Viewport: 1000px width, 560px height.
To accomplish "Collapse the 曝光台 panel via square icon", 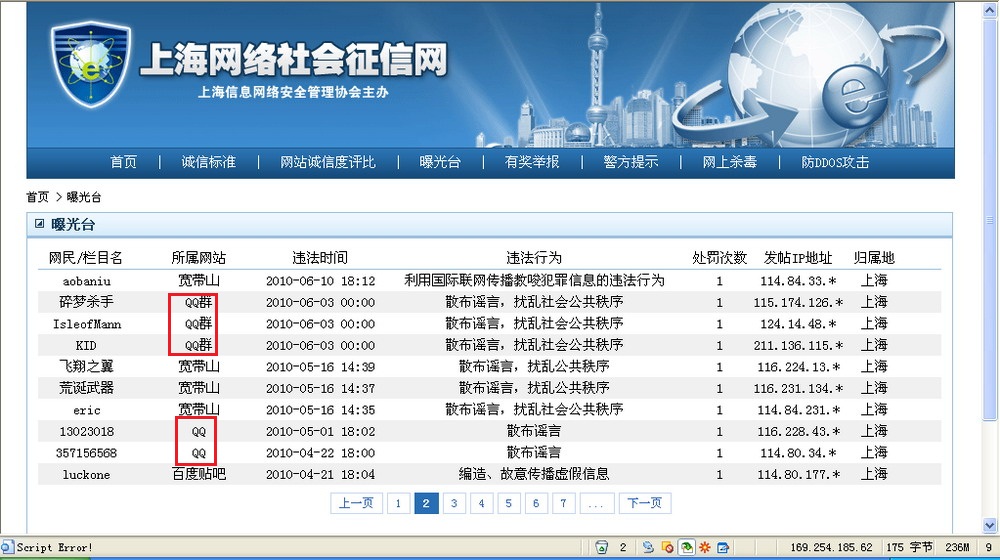I will coord(39,224).
